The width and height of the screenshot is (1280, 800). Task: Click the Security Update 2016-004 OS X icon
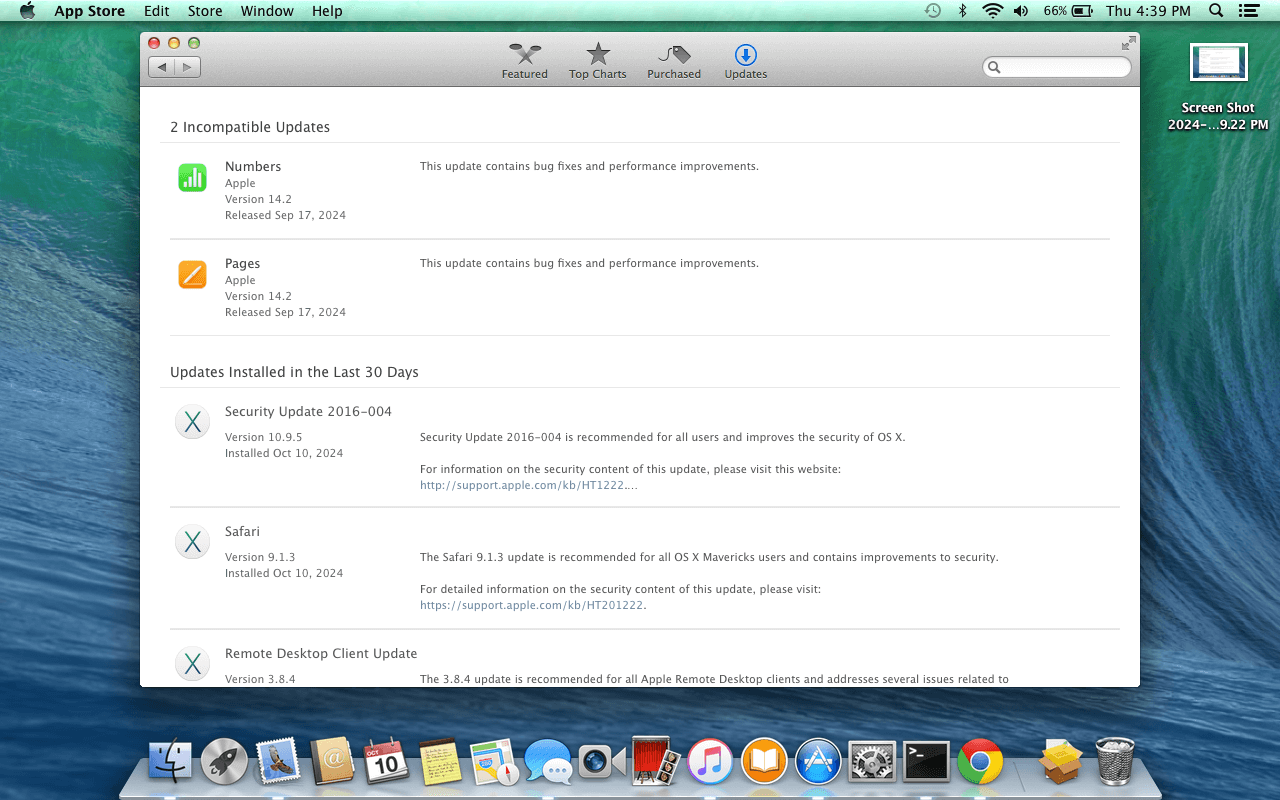(192, 422)
